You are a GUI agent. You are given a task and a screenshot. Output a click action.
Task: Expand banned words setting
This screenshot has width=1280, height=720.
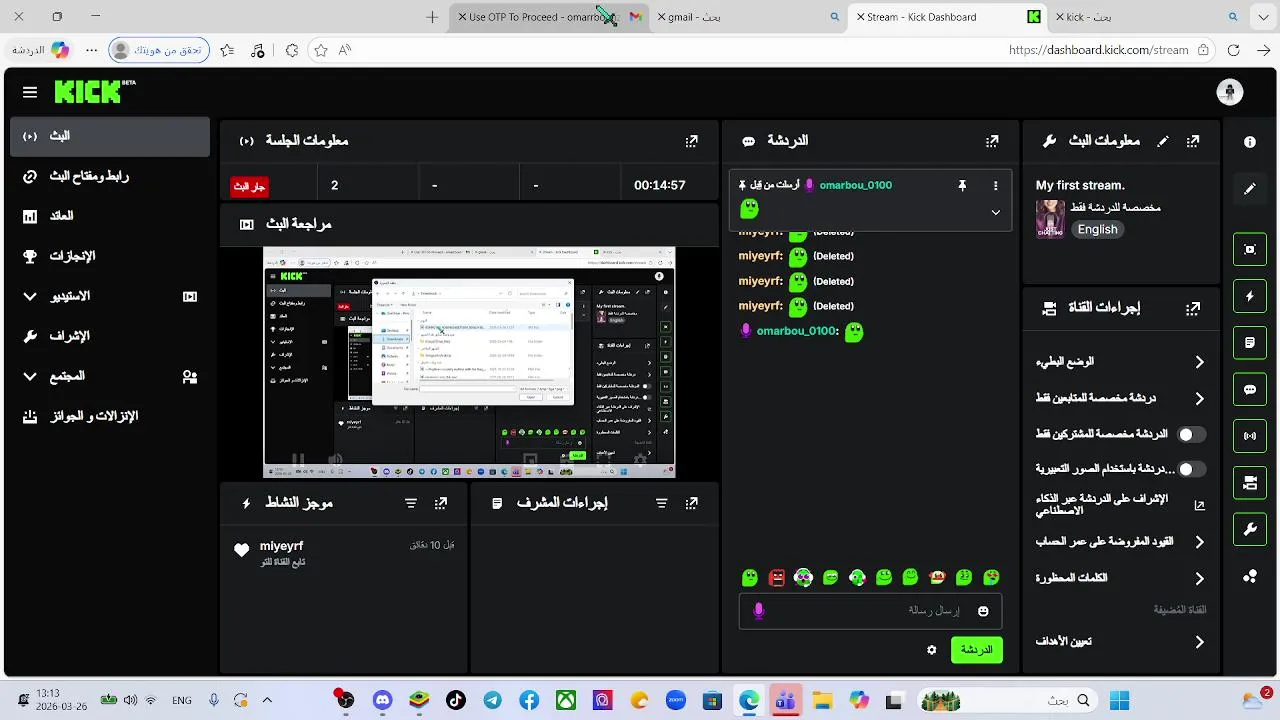click(1199, 578)
